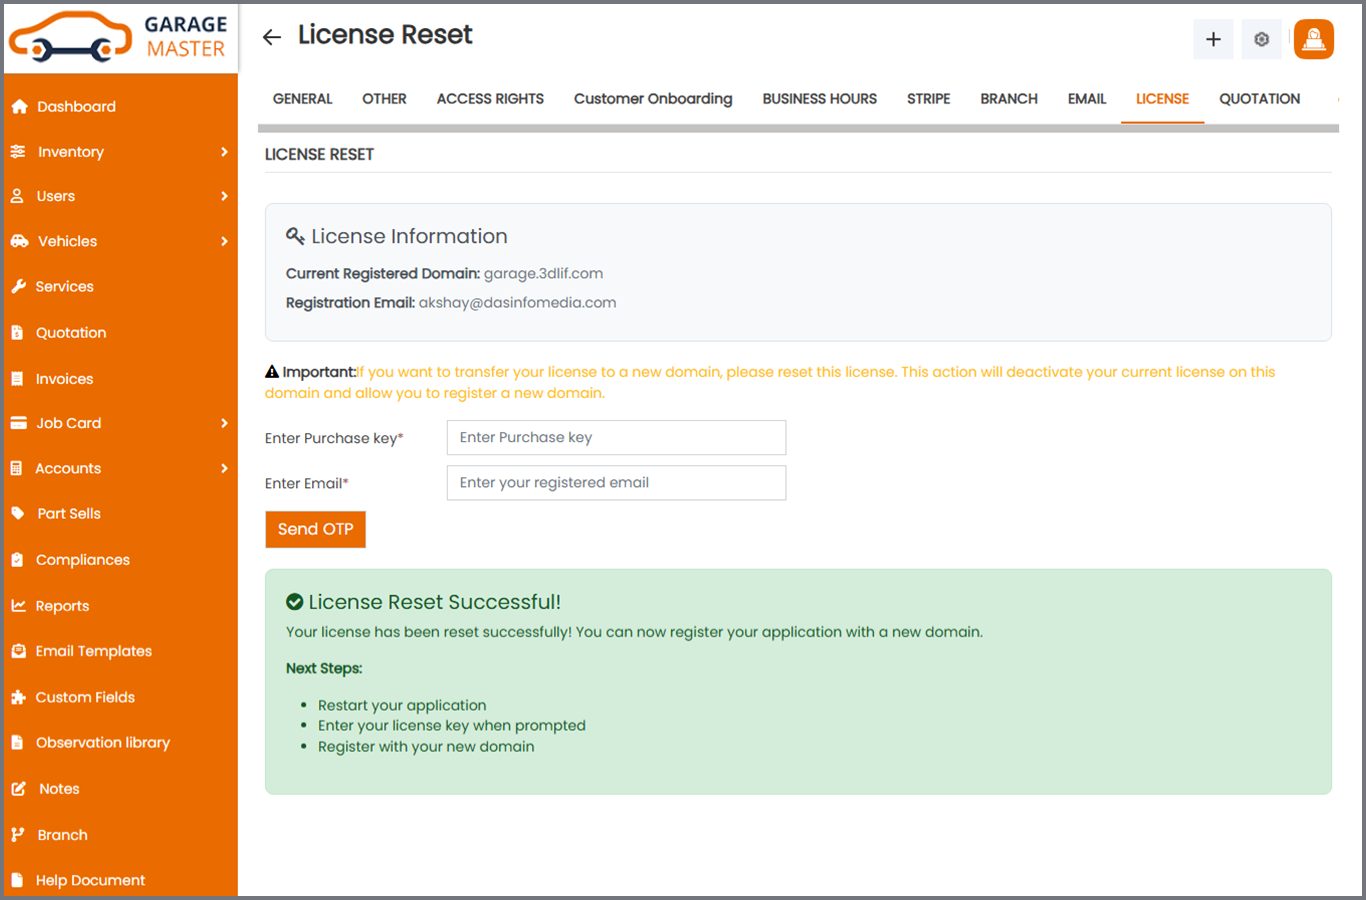Open the orange user profile avatar

pyautogui.click(x=1313, y=39)
